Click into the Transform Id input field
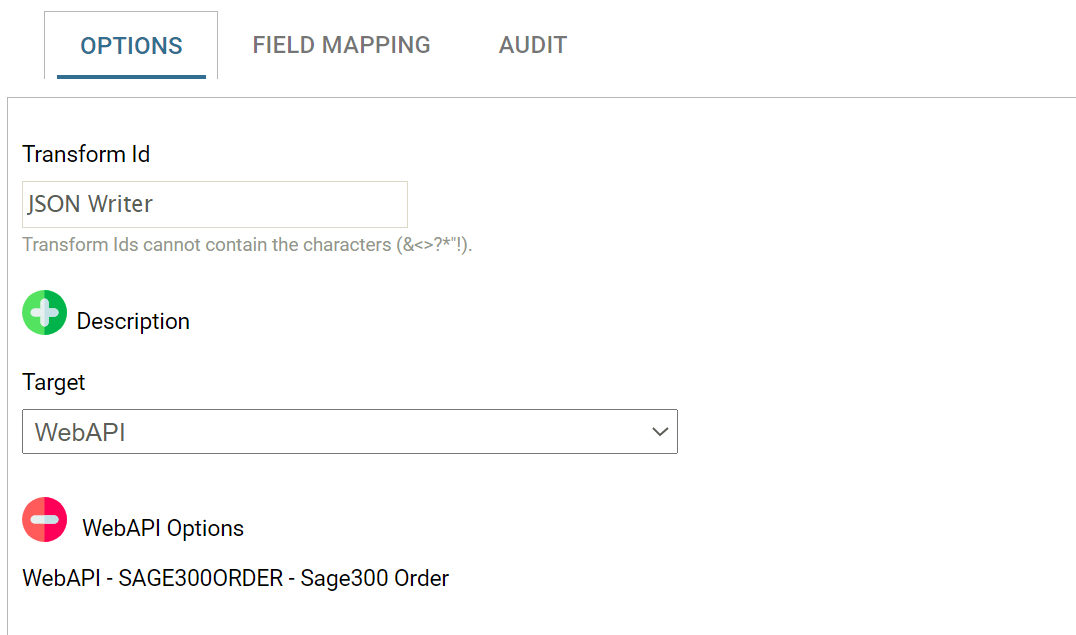The image size is (1076, 635). point(215,204)
